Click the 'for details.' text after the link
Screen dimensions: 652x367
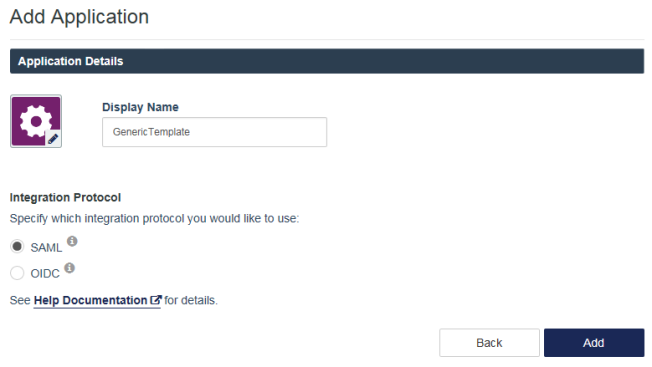click(191, 300)
